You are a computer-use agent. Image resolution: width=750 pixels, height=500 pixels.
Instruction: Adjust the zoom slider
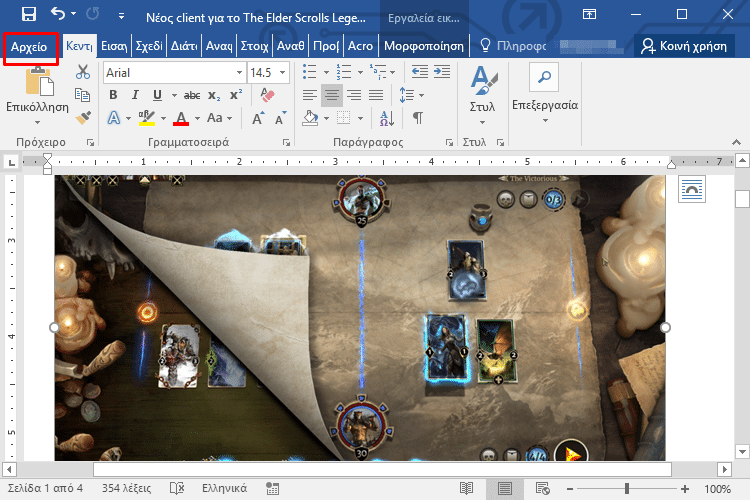coord(627,489)
